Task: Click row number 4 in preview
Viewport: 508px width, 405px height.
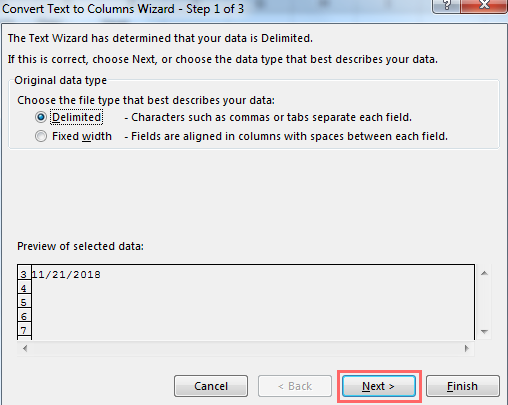Action: coord(24,288)
